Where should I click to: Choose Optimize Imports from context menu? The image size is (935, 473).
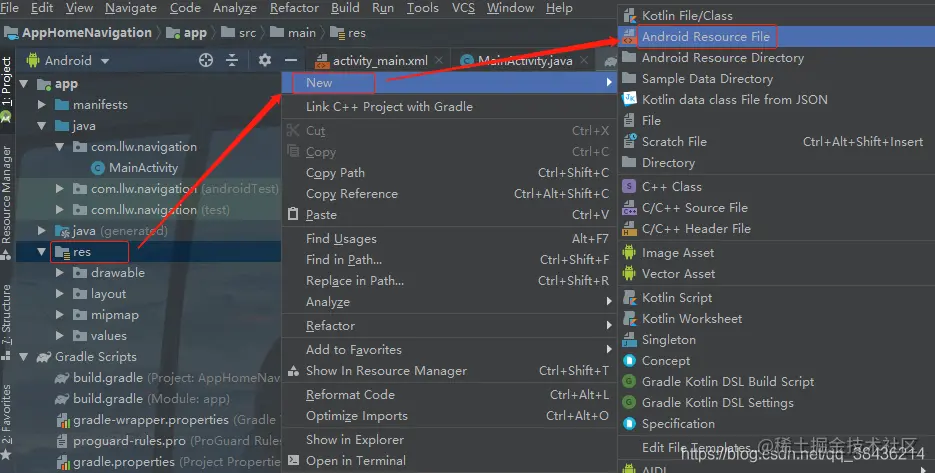[449, 416]
